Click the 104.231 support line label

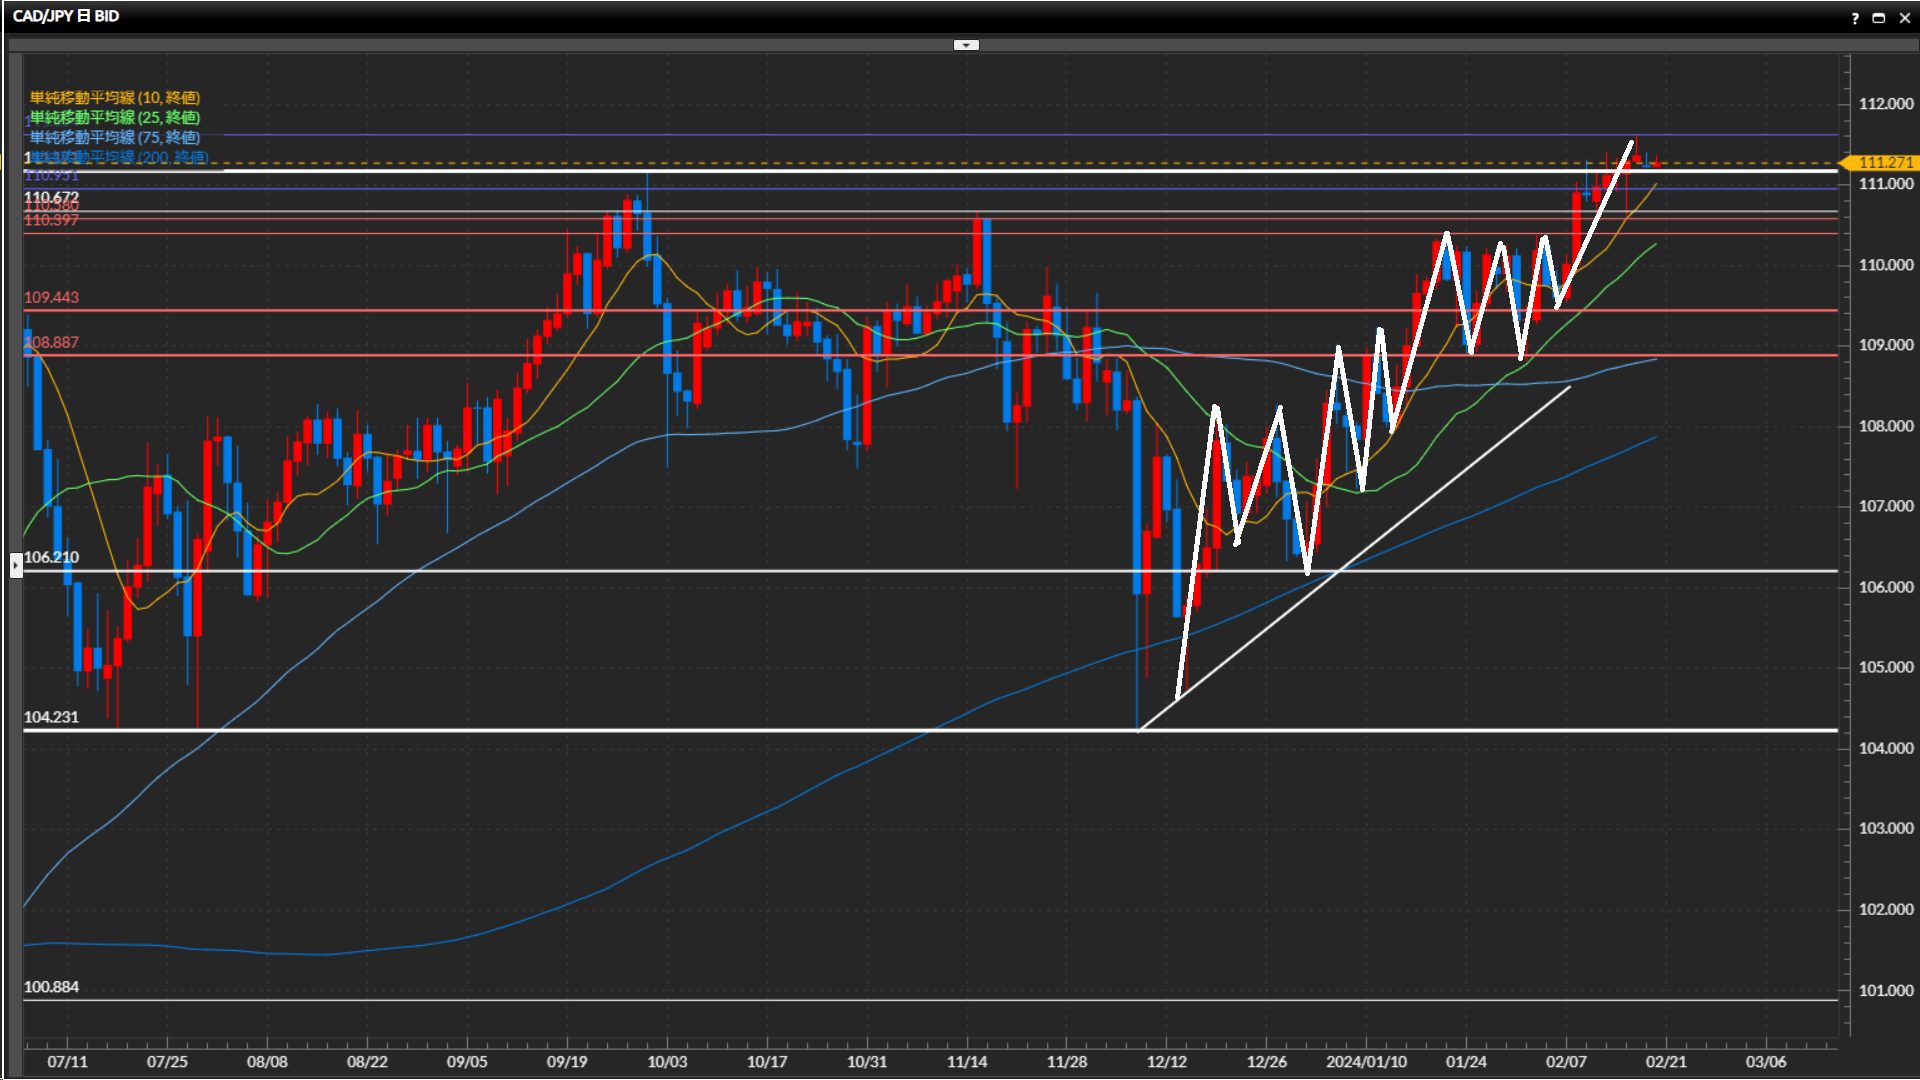coord(51,717)
